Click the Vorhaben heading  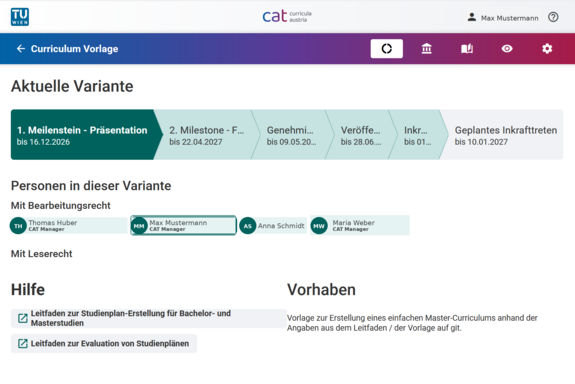pos(321,290)
